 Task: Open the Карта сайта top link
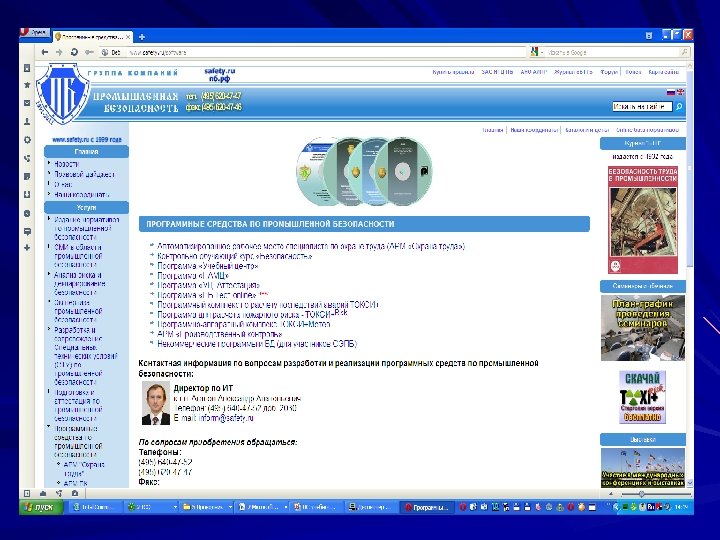664,72
